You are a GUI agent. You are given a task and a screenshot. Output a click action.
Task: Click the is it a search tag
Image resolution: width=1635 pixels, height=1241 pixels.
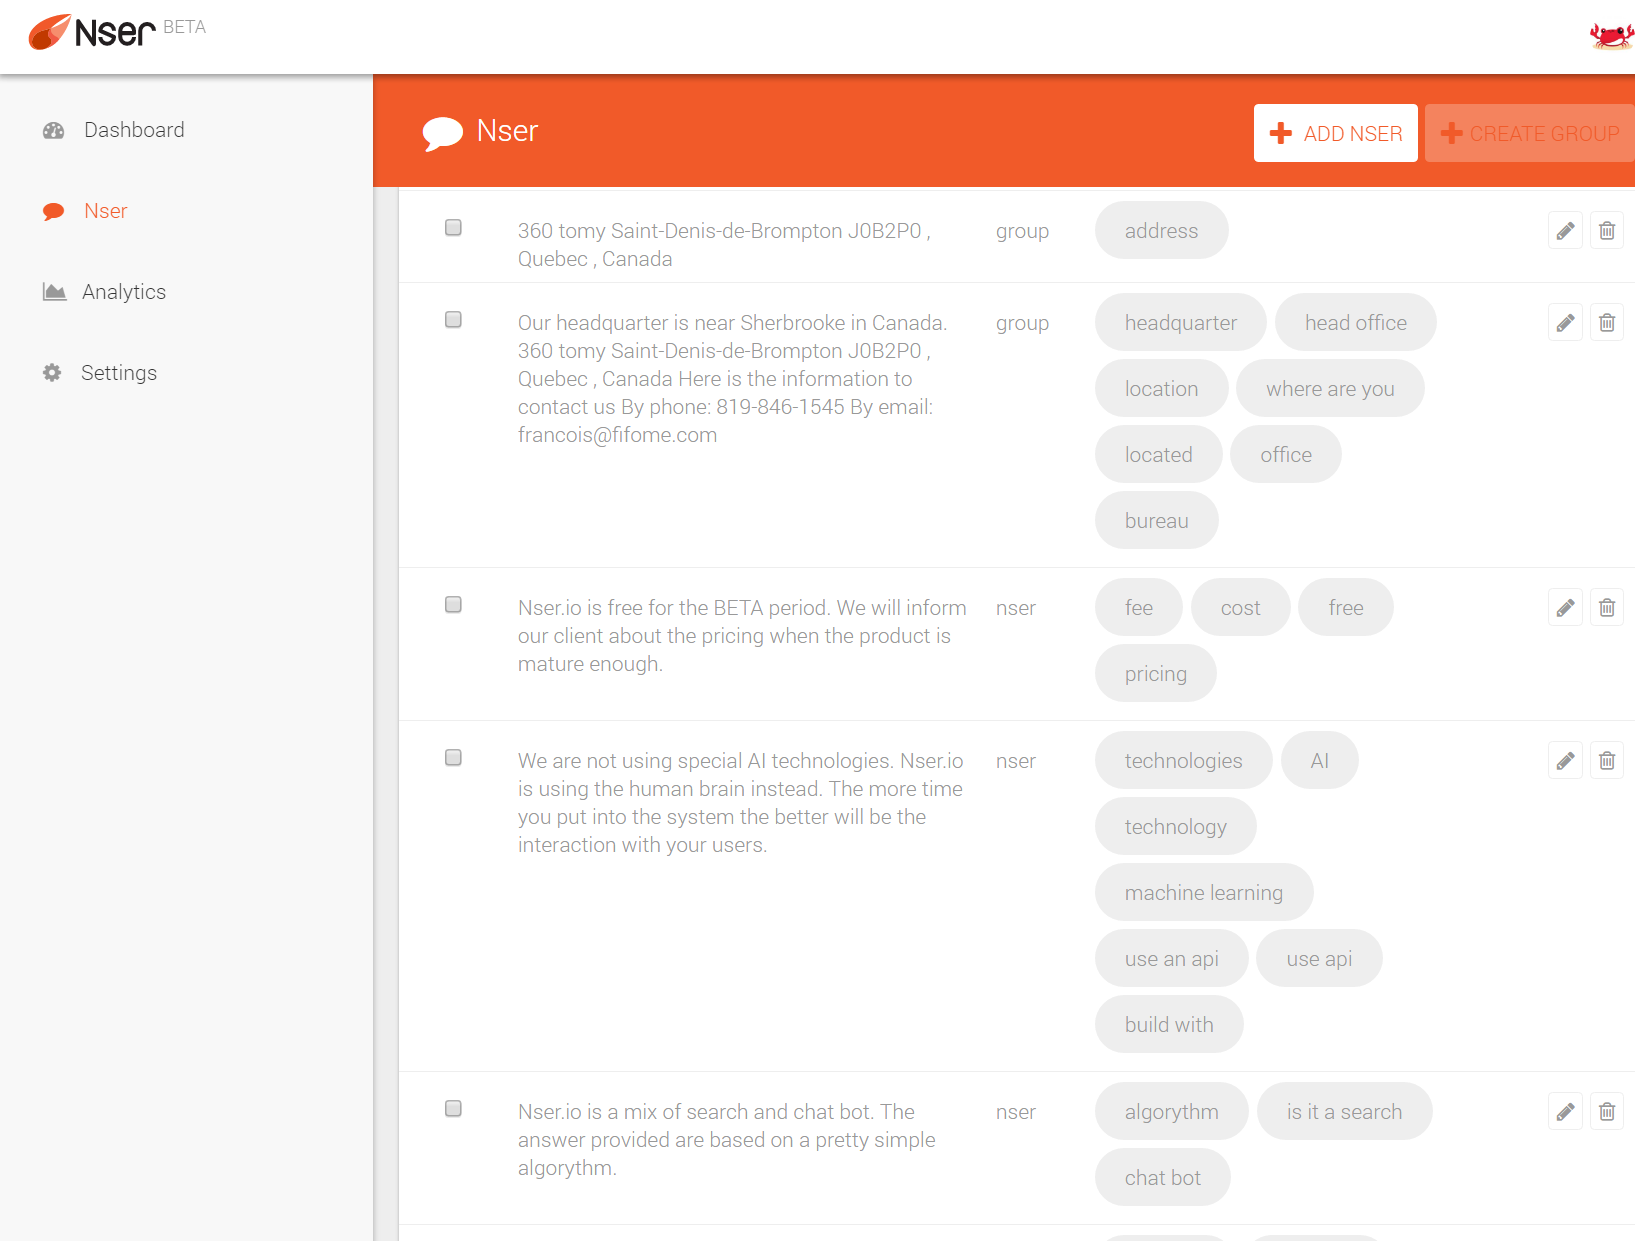(x=1344, y=1112)
